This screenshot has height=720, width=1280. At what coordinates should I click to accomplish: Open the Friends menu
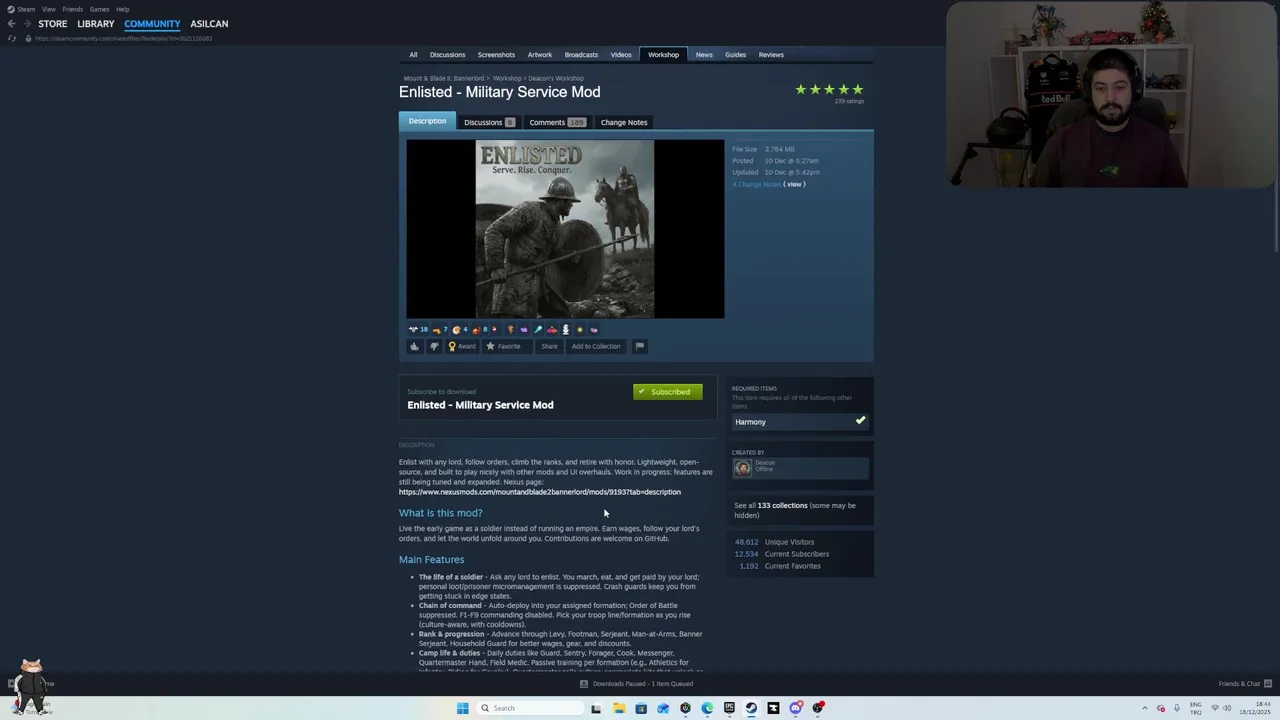[73, 9]
